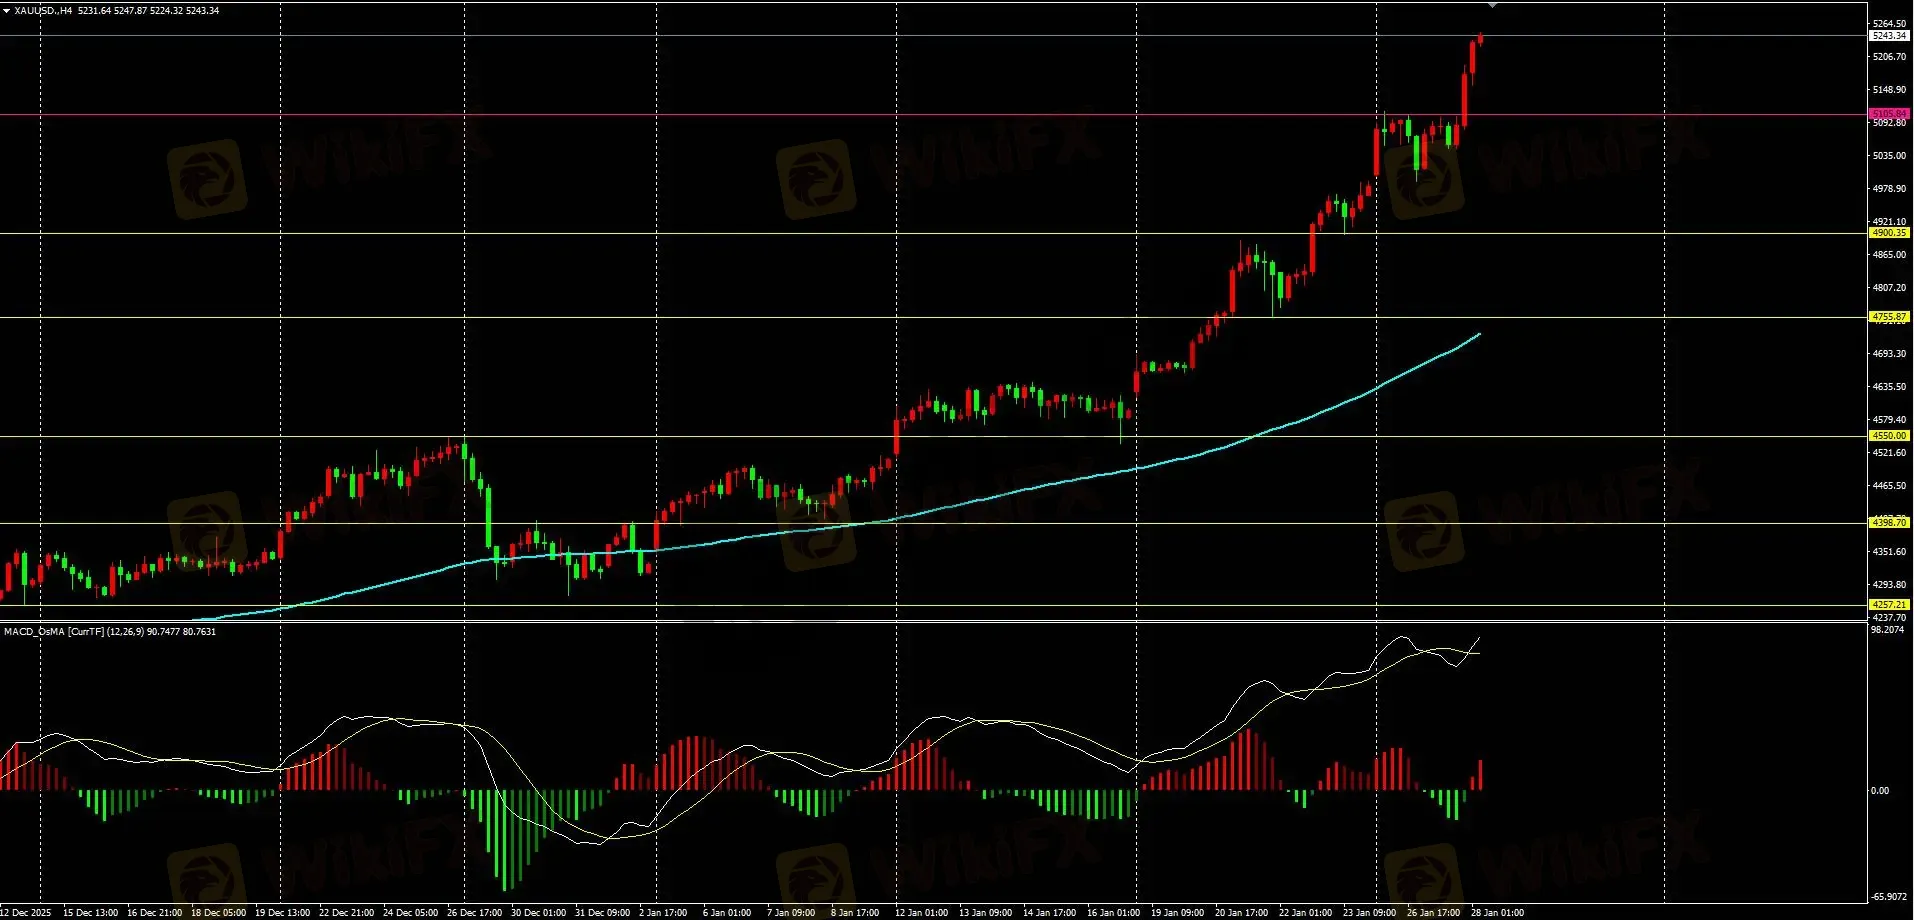Click the 98.2074 indicator scale value
The image size is (1914, 920).
click(x=1887, y=630)
